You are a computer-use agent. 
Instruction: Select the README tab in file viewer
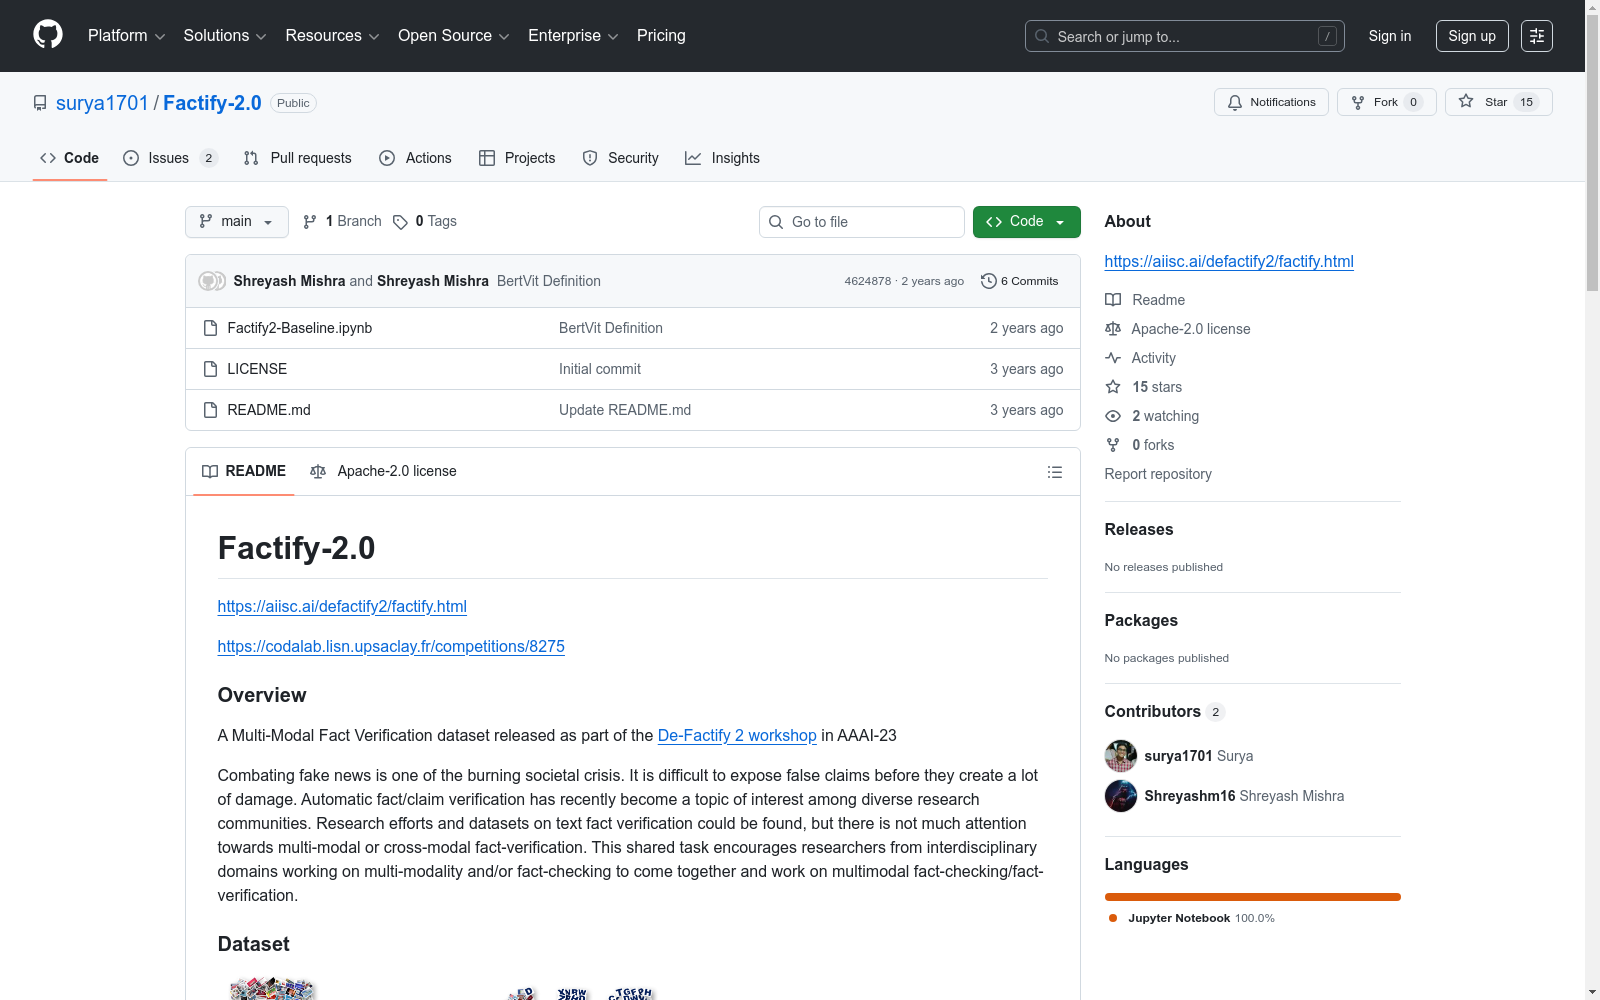click(x=244, y=471)
